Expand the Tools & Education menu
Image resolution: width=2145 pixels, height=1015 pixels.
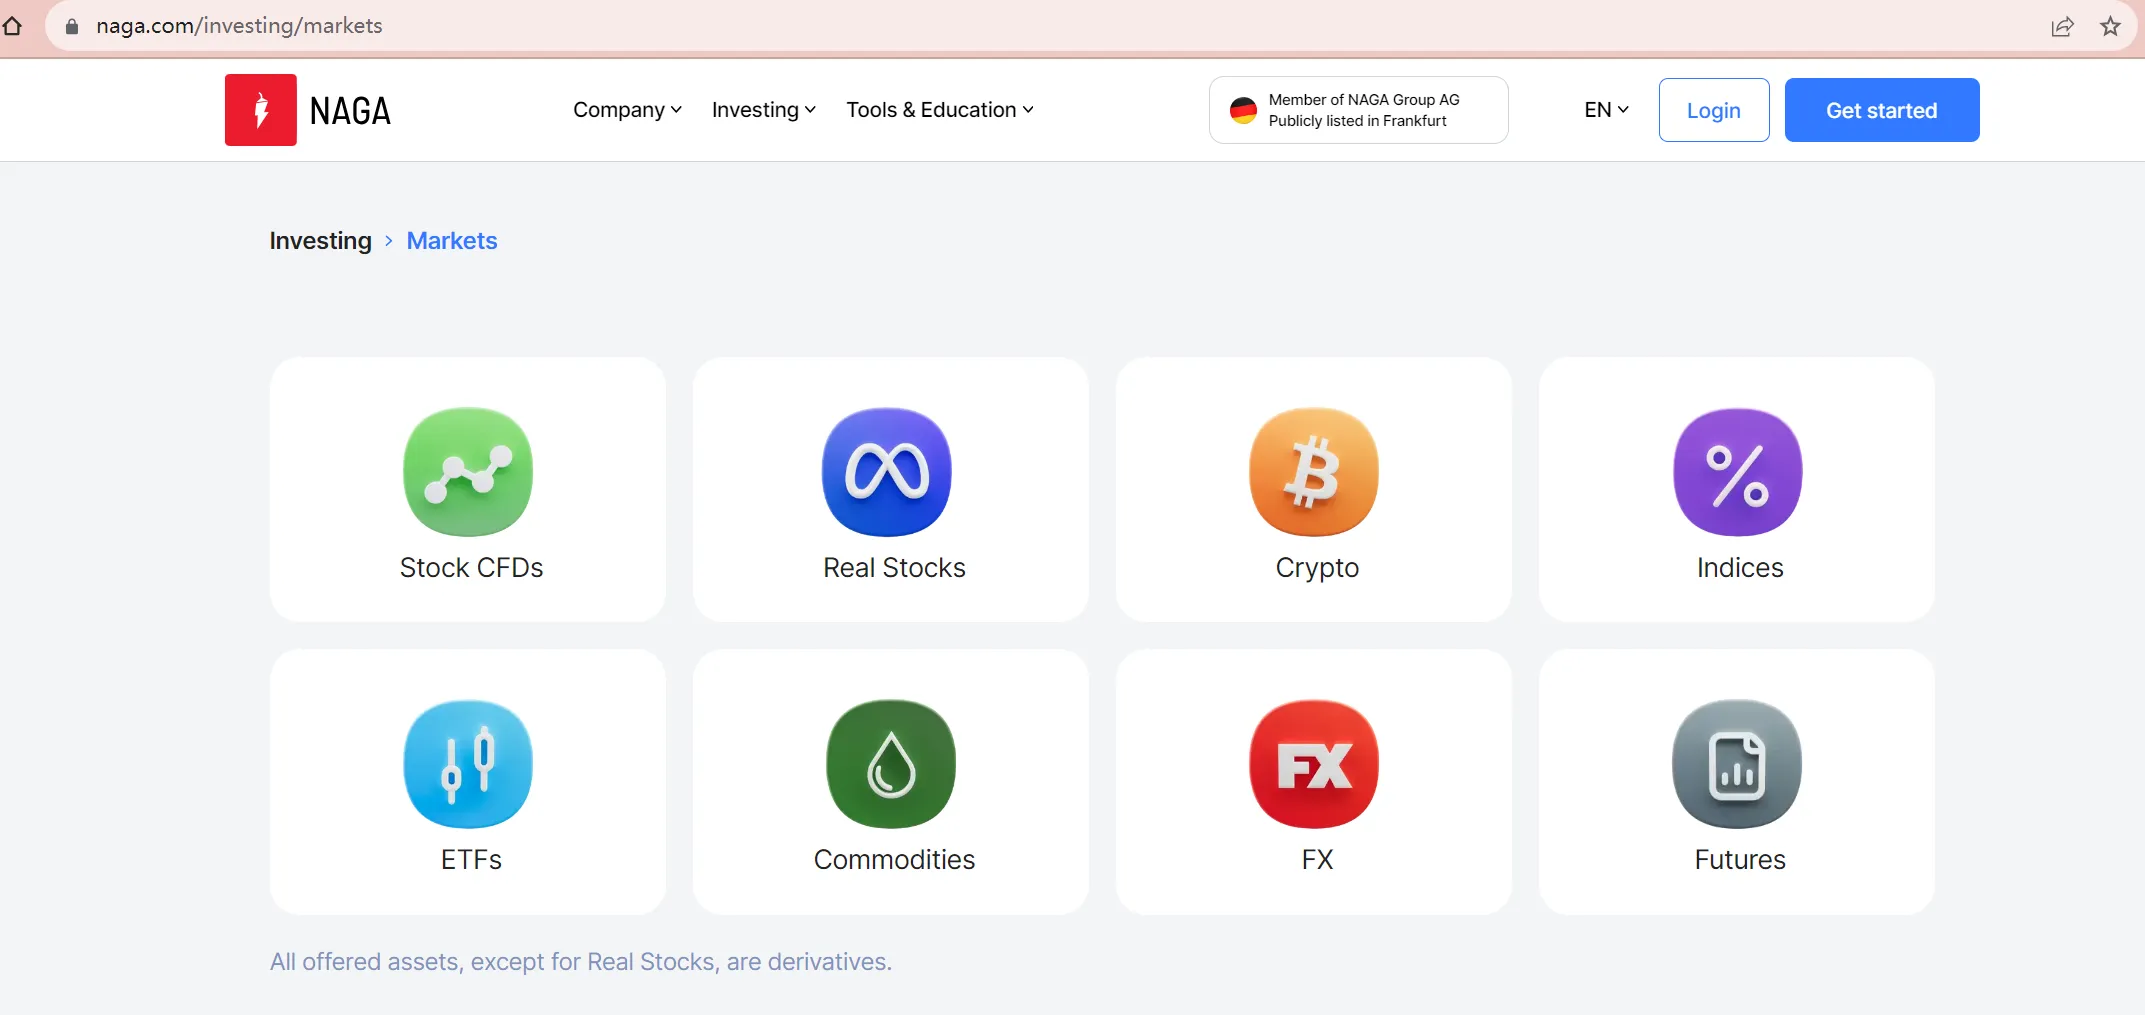click(x=940, y=110)
